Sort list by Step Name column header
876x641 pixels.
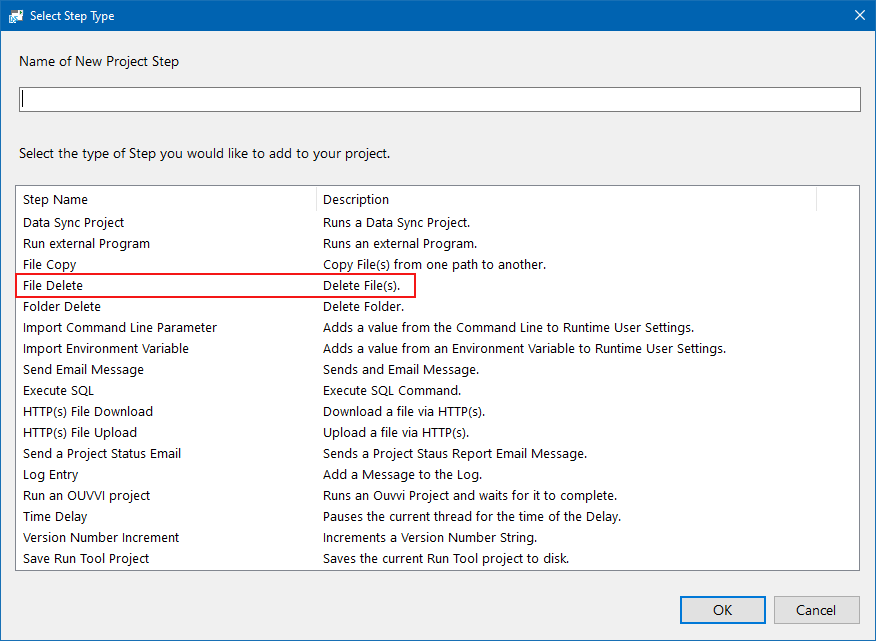(x=166, y=200)
